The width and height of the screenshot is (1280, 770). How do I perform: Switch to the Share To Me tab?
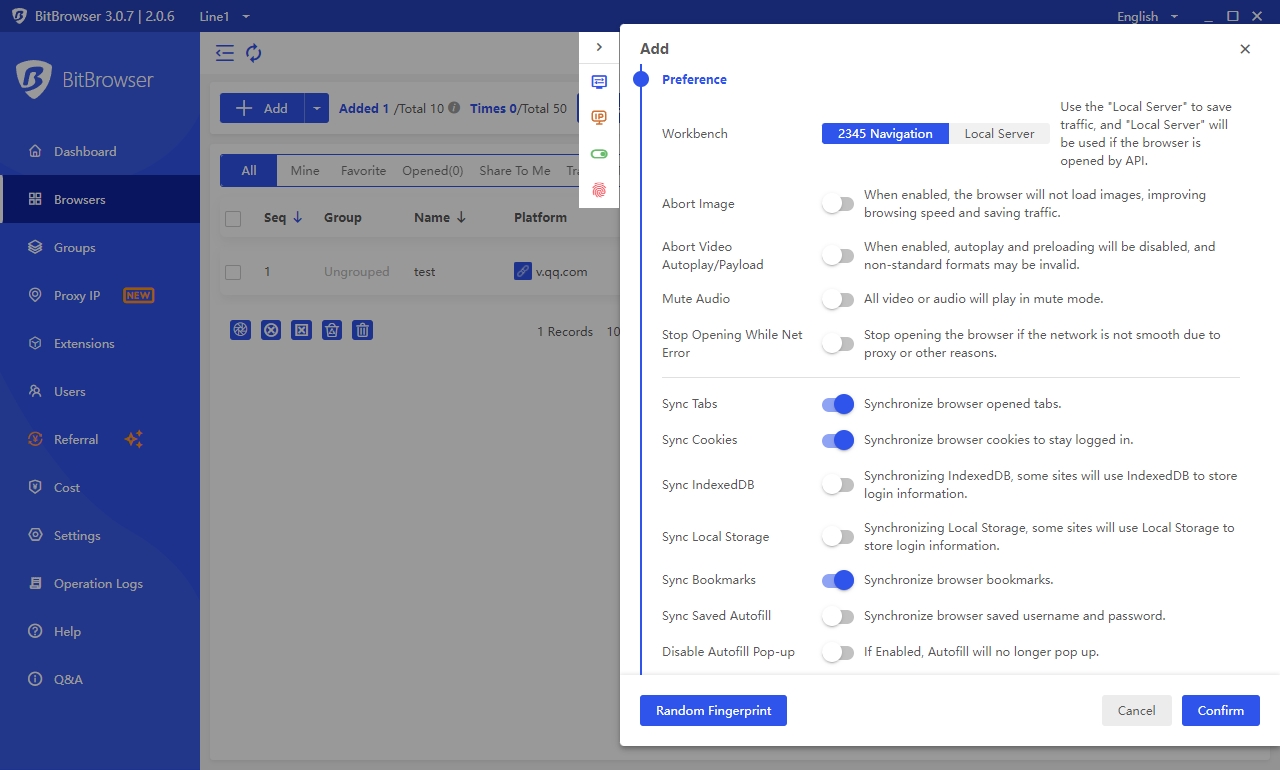[515, 171]
